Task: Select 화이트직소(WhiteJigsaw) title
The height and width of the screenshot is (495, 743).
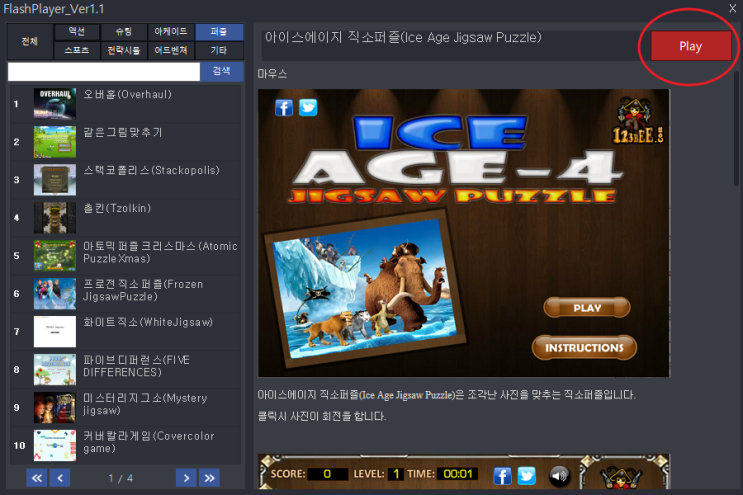Action: 148,322
